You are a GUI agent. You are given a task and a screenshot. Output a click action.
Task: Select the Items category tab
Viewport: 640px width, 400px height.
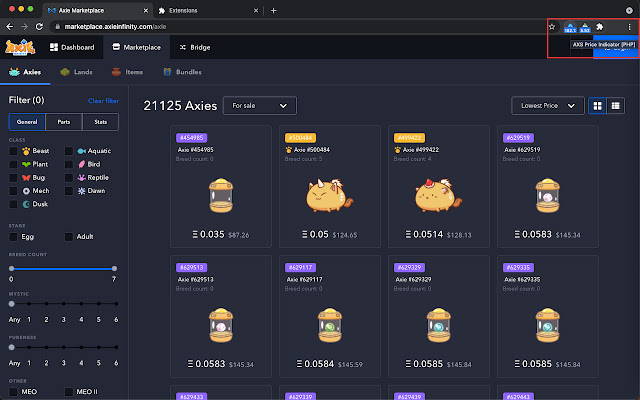click(127, 72)
